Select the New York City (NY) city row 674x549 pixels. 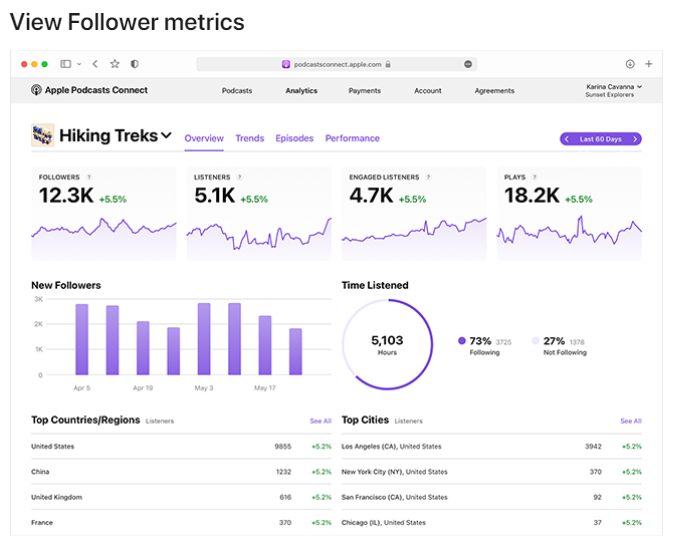coord(491,472)
